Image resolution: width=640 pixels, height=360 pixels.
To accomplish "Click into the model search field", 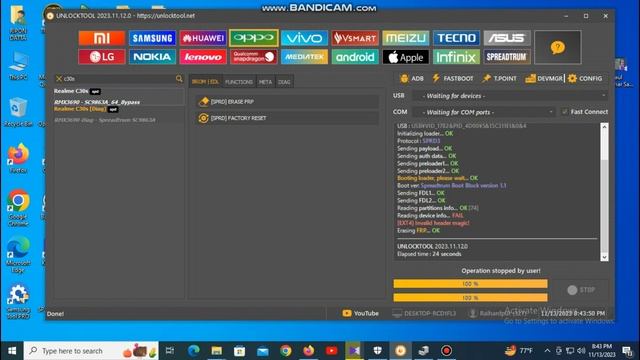I will point(119,78).
